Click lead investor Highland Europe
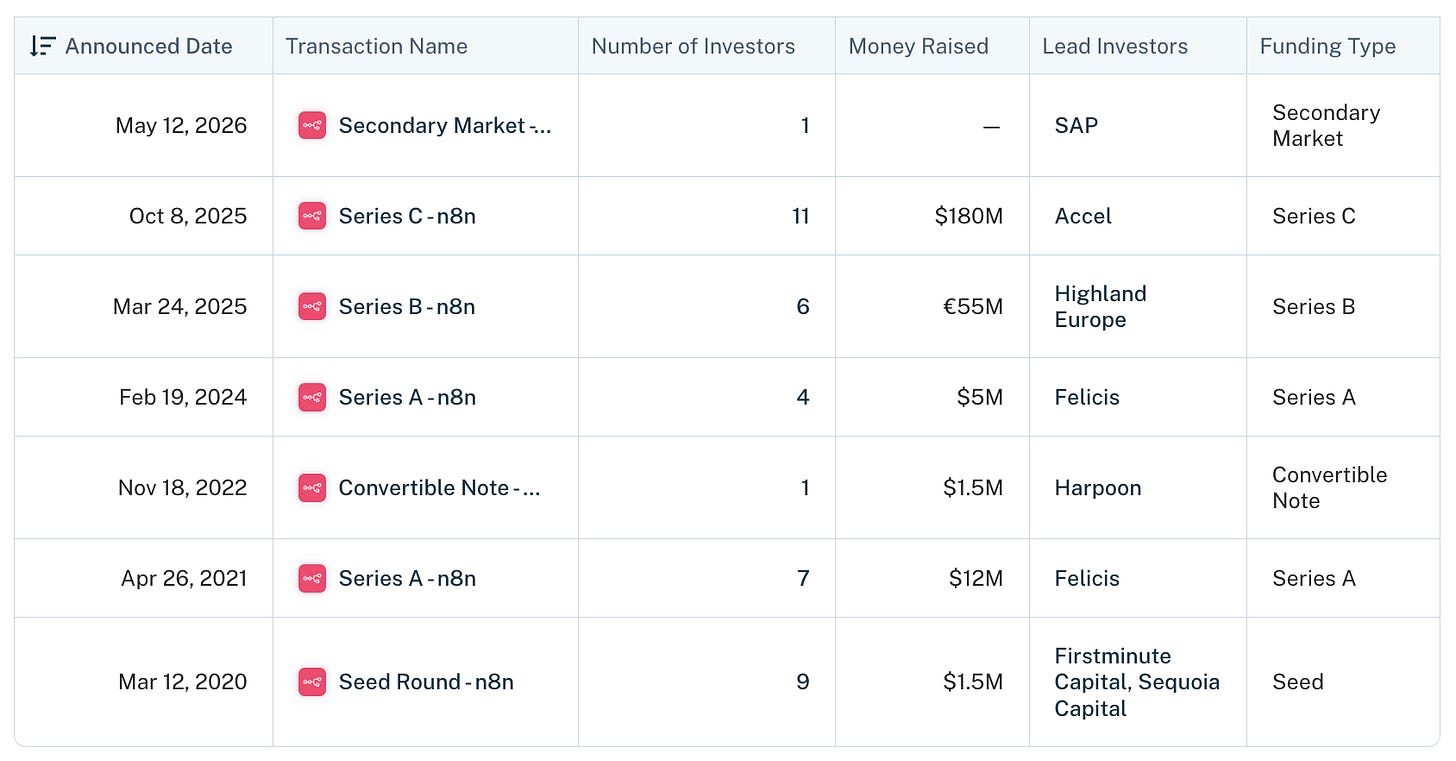Viewport: 1456px width, 761px height. coord(1100,306)
